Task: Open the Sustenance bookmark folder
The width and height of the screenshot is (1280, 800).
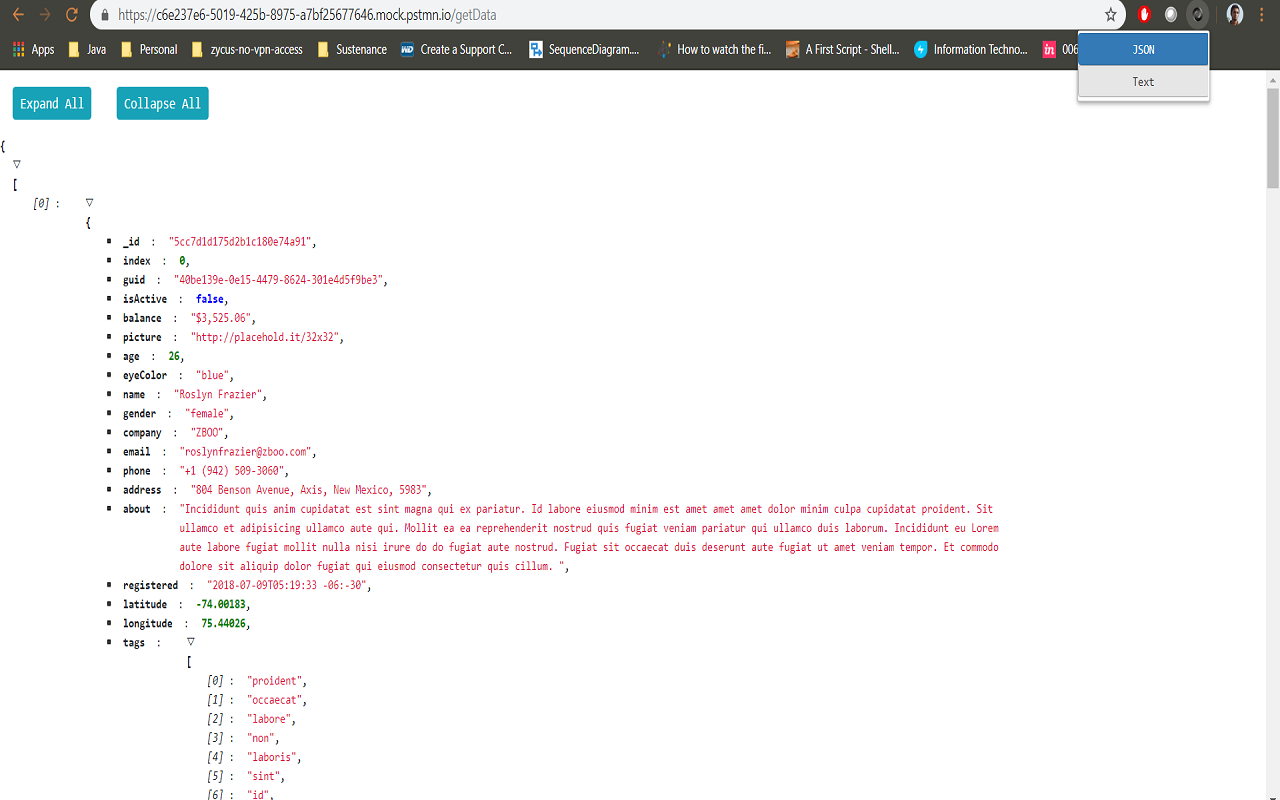Action: [351, 49]
